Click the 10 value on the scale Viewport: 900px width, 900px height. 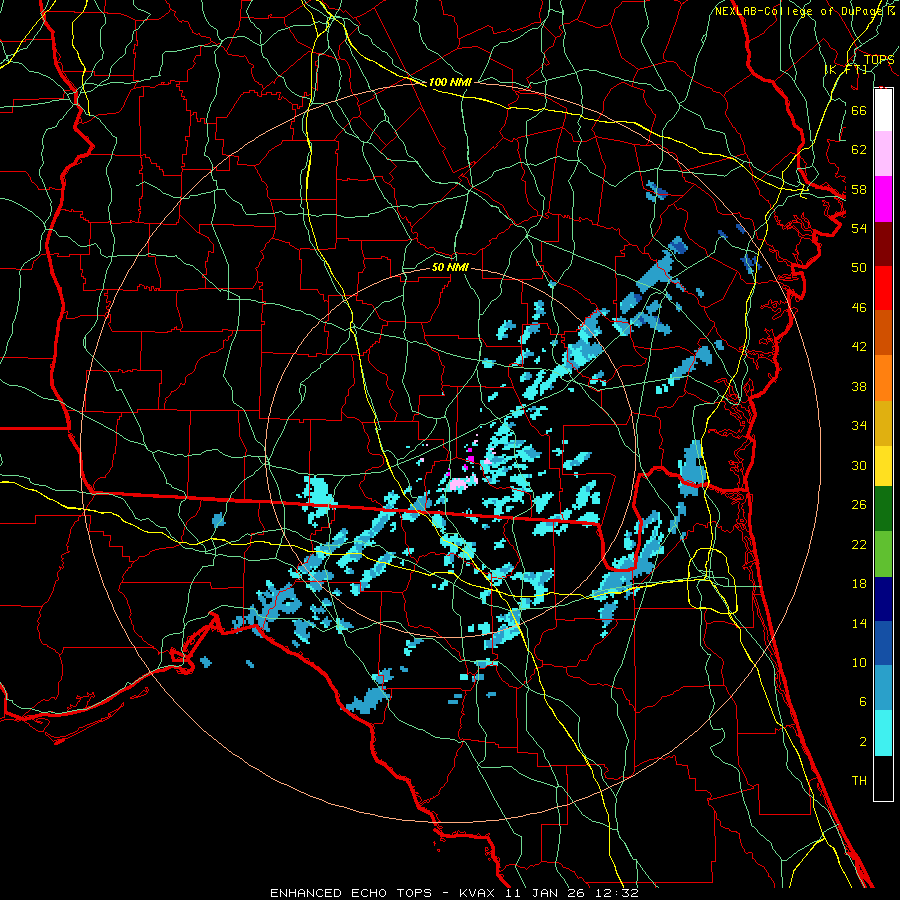[x=859, y=663]
